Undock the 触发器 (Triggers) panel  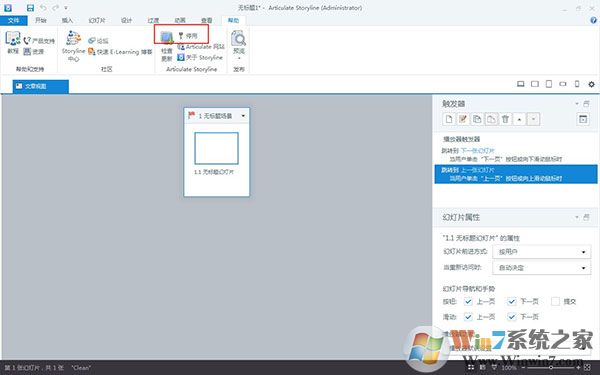(x=586, y=104)
